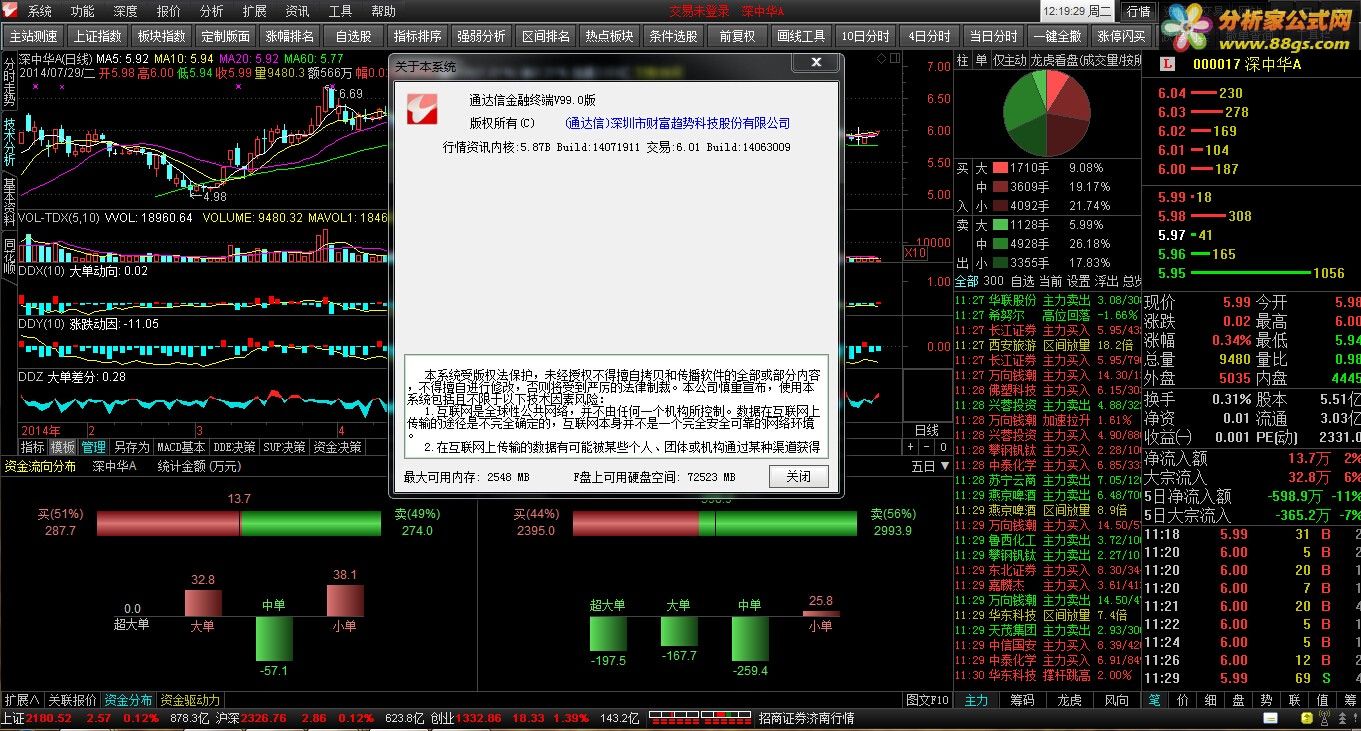
Task: Click the 画线工具 toolbar button
Action: [802, 36]
